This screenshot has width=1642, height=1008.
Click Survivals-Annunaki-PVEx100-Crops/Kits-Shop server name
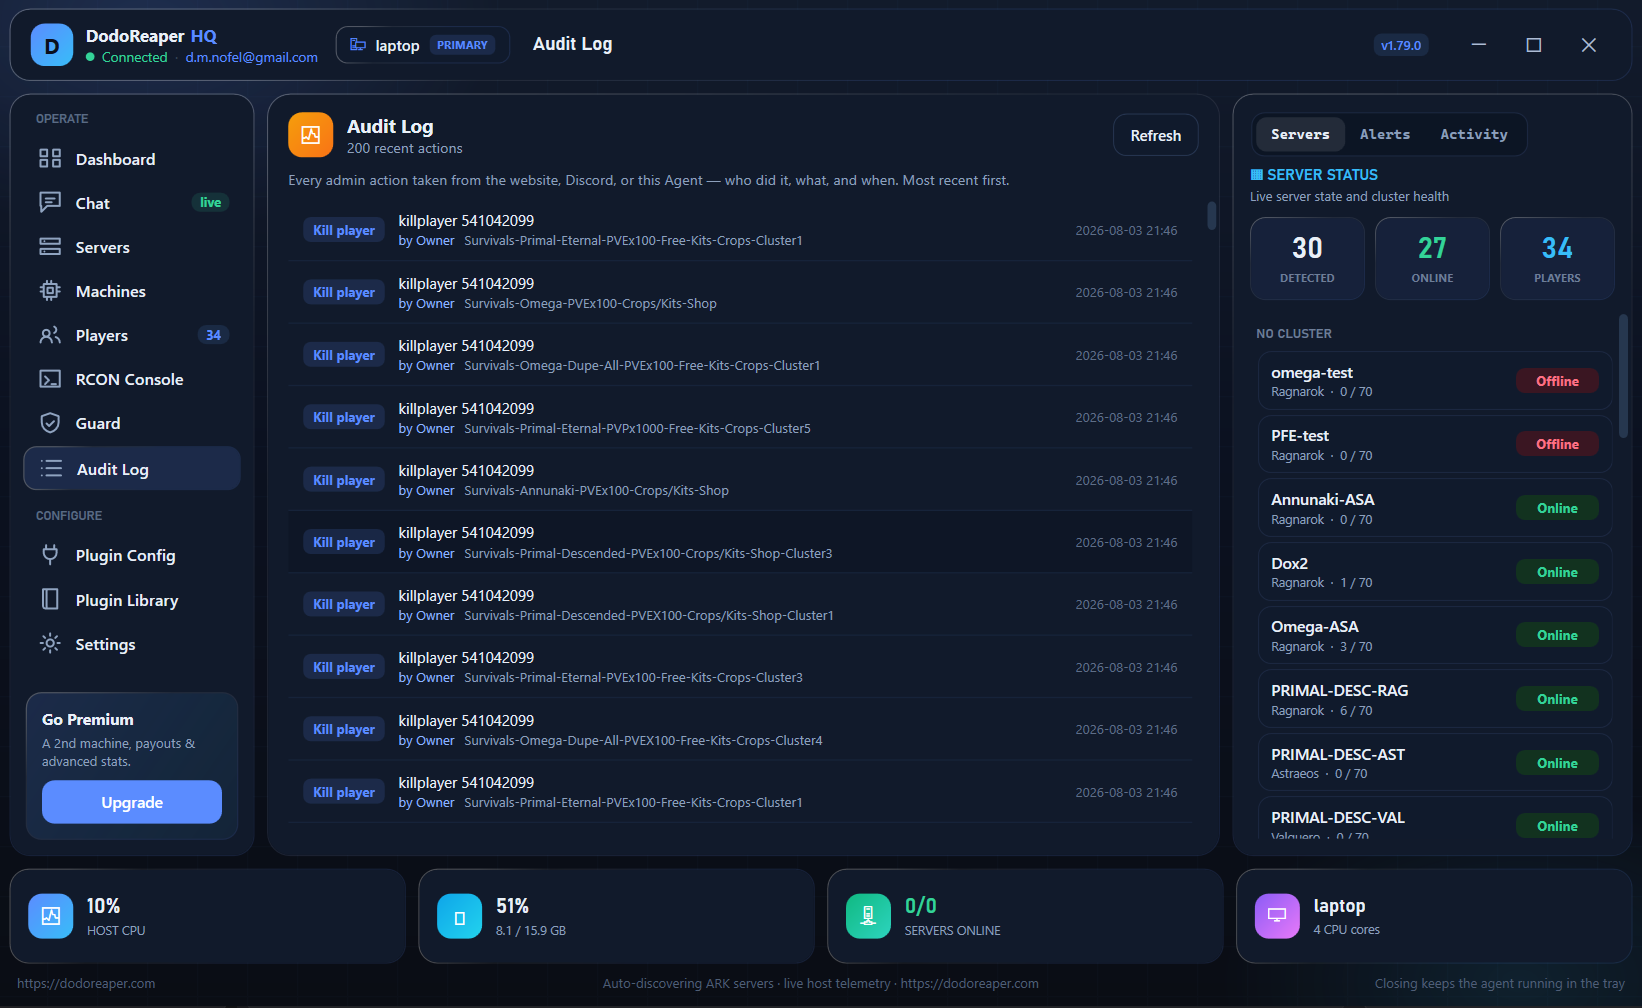[x=596, y=491]
